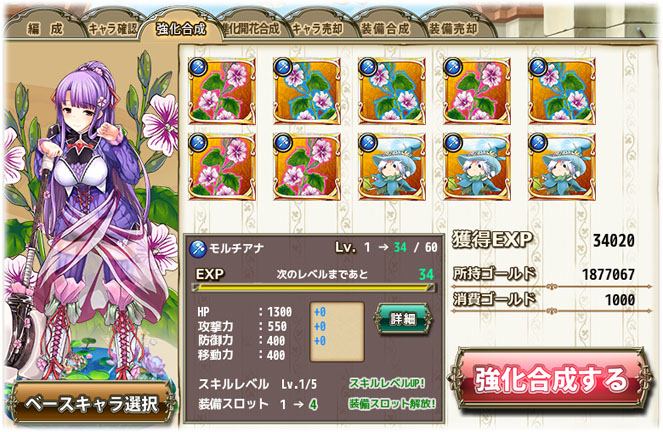Viewport: 663px width, 432px height.
Task: Click the blue attribute icon beside モルチアナ
Action: coord(197,249)
